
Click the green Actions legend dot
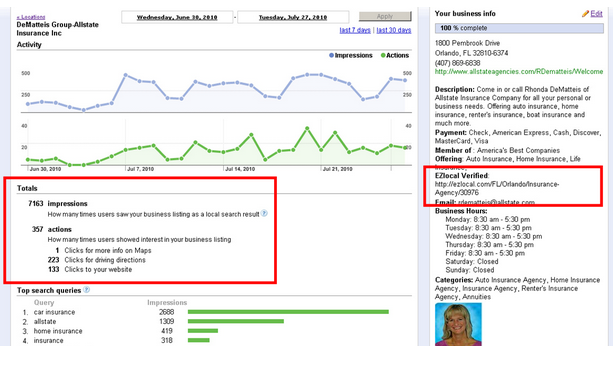[383, 56]
